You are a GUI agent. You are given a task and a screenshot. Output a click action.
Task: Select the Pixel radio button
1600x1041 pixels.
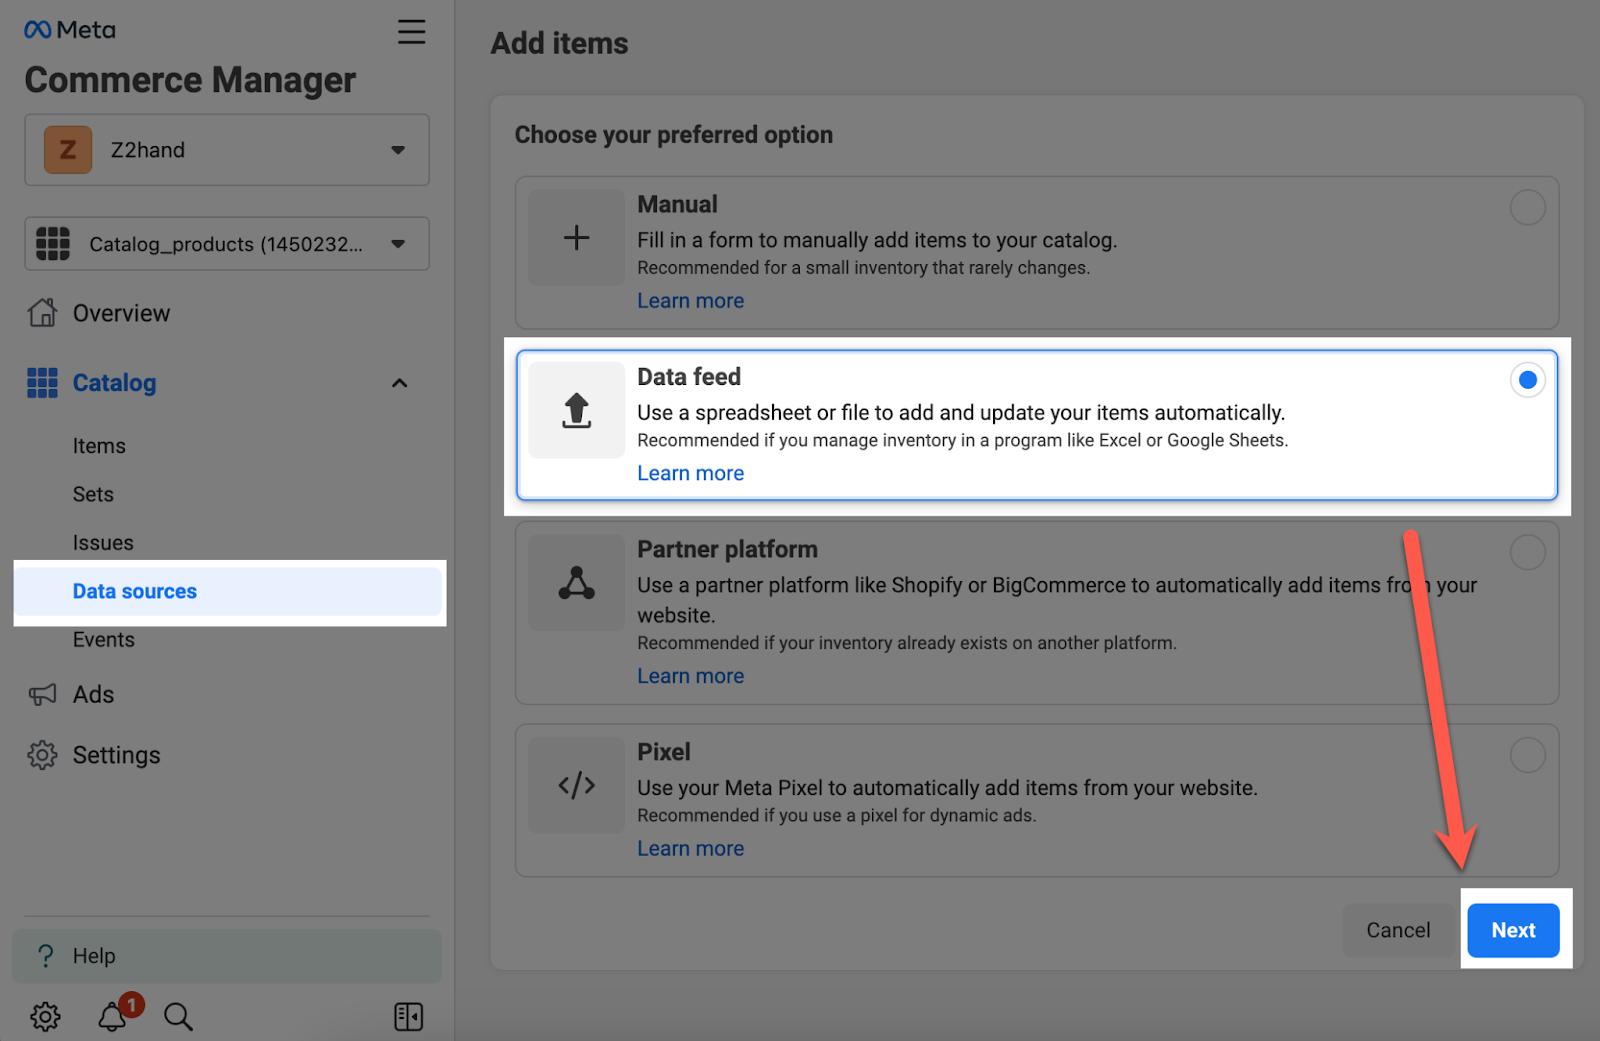(1527, 755)
